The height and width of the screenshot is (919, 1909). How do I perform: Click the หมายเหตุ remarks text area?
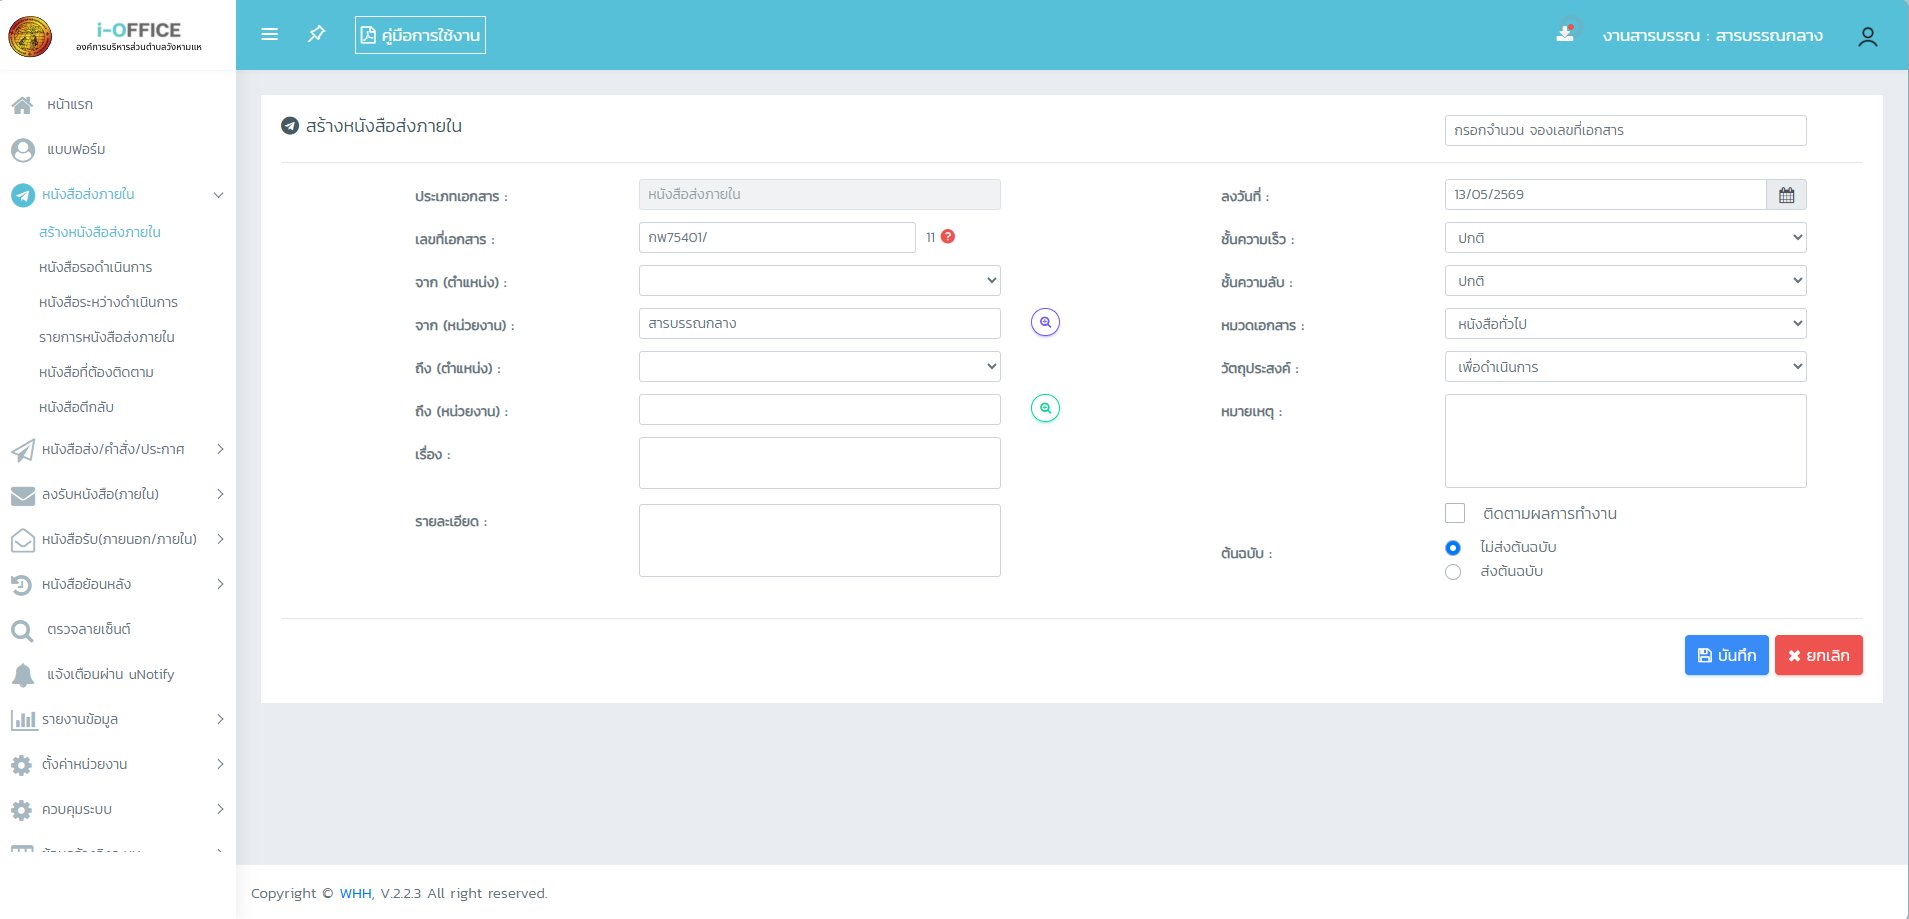click(x=1625, y=441)
